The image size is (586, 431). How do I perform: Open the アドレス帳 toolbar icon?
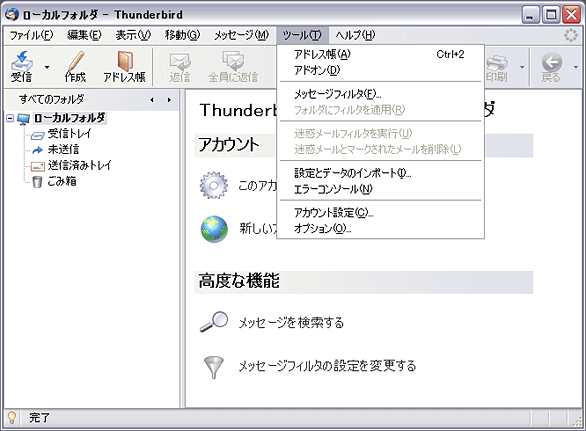[125, 61]
